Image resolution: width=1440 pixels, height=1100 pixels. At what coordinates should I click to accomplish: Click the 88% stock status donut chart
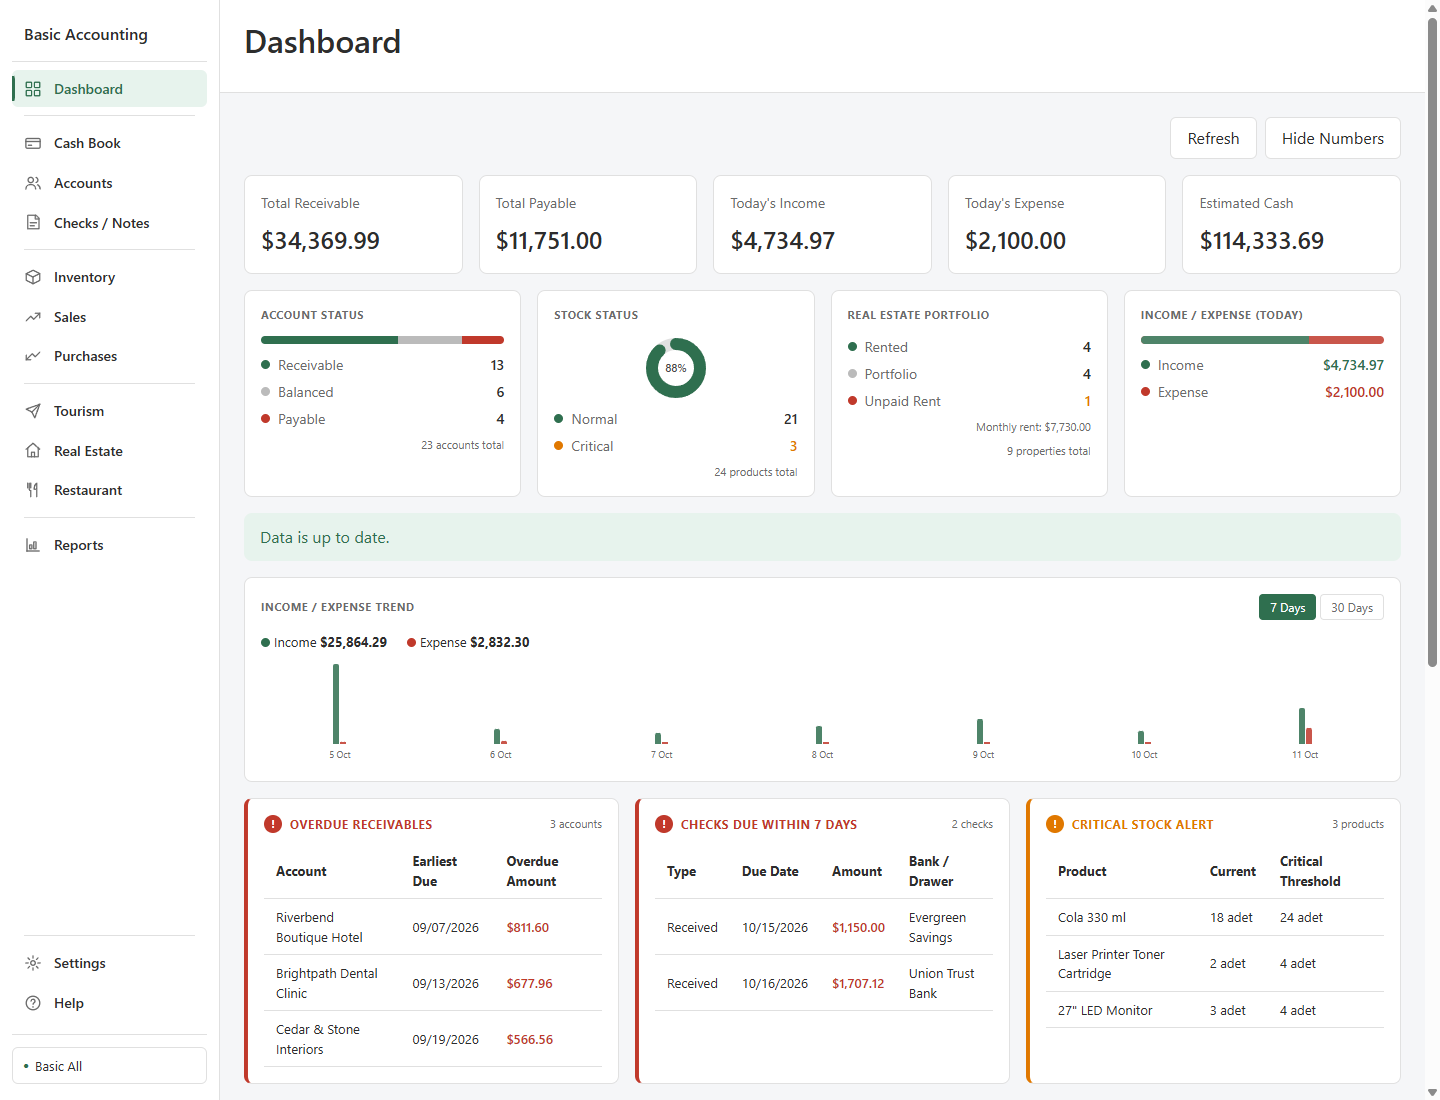click(x=676, y=368)
